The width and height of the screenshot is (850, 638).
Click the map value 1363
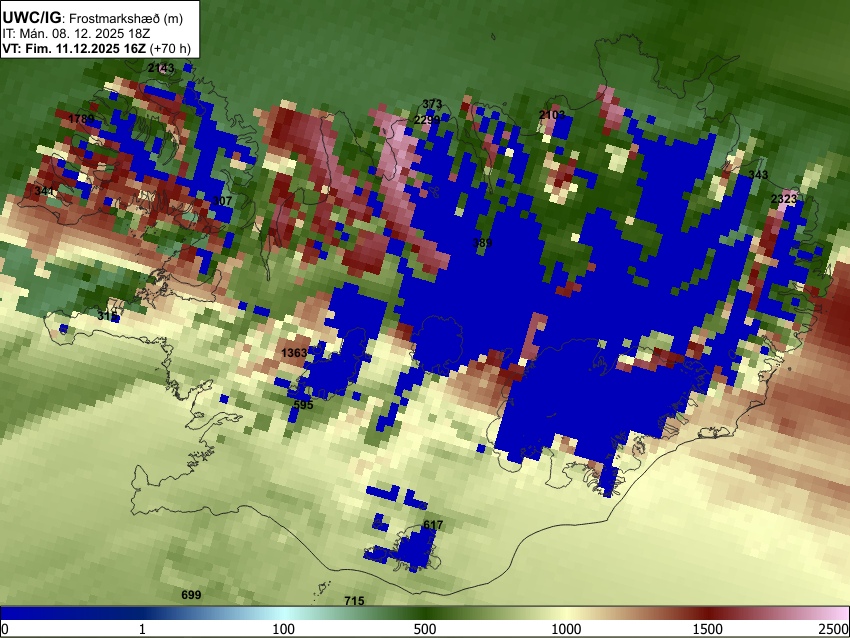[x=294, y=353]
